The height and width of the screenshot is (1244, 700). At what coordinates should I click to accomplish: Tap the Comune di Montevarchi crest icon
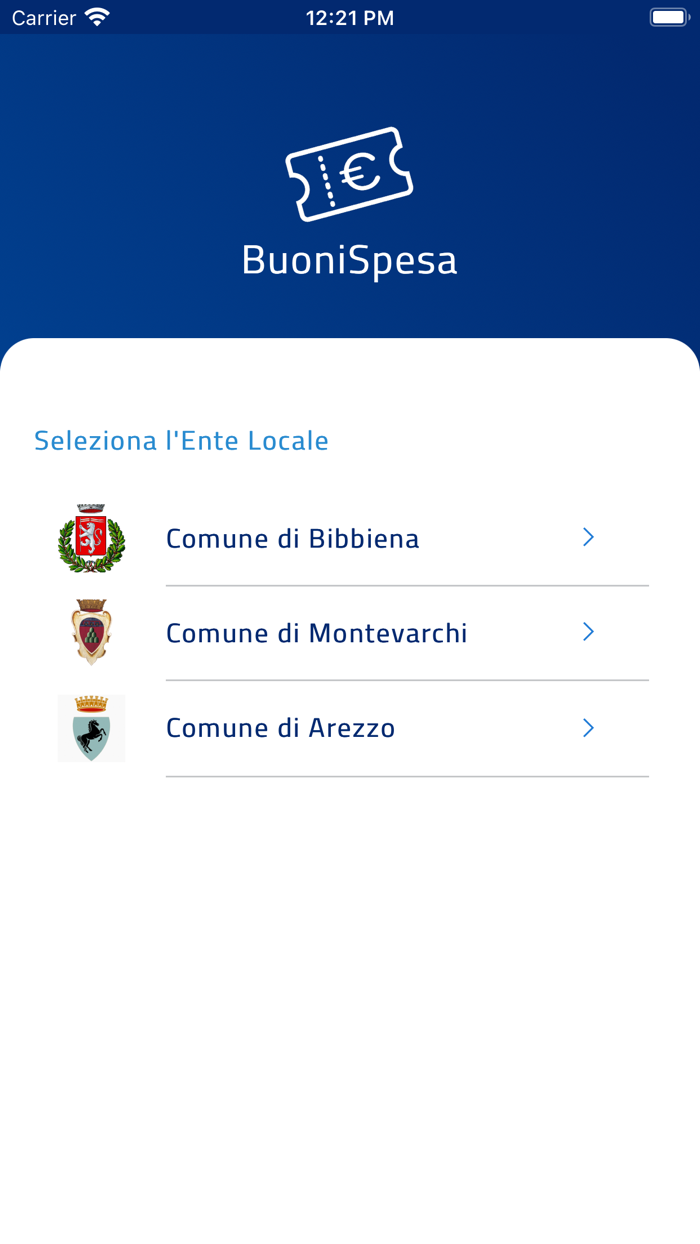[91, 631]
